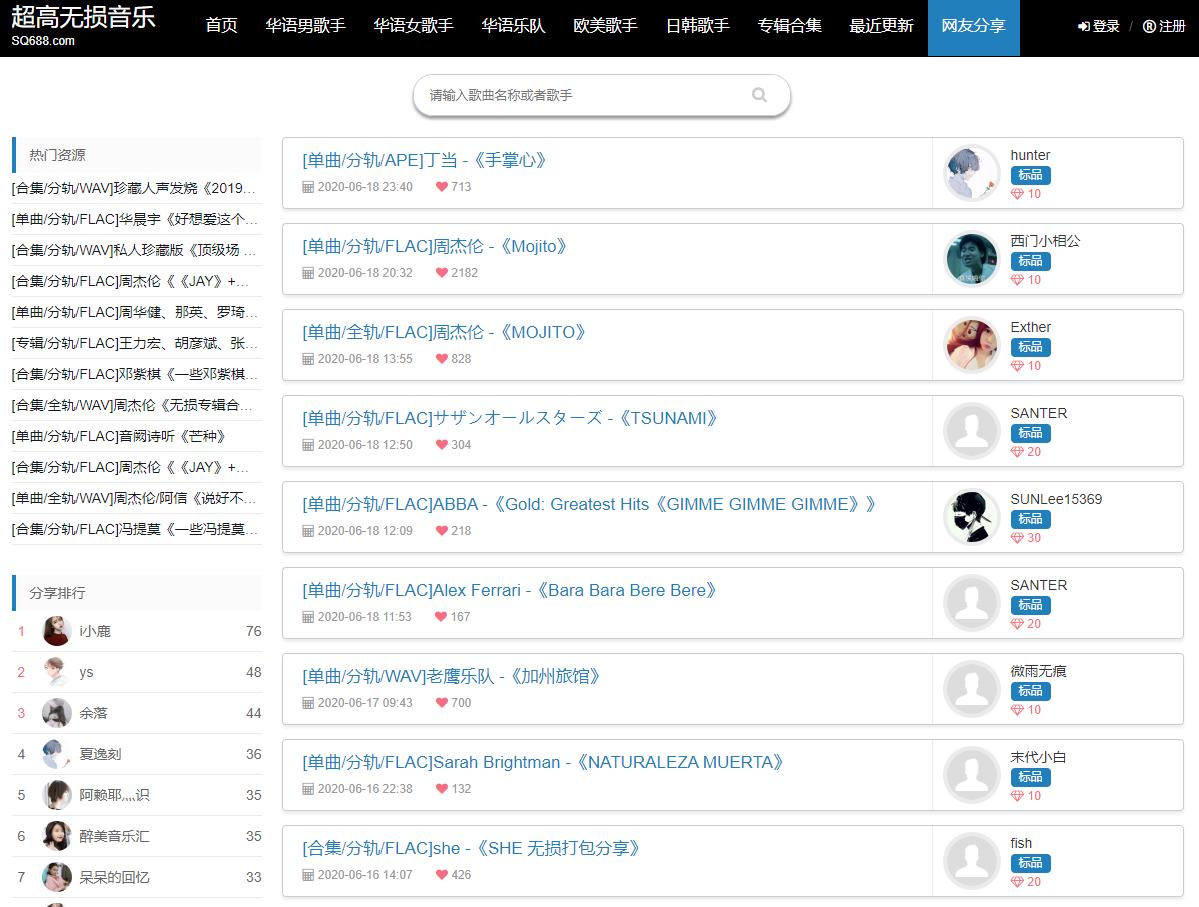This screenshot has height=907, width=1199.
Task: Click the heart icon showing 304 likes
Action: coord(441,444)
